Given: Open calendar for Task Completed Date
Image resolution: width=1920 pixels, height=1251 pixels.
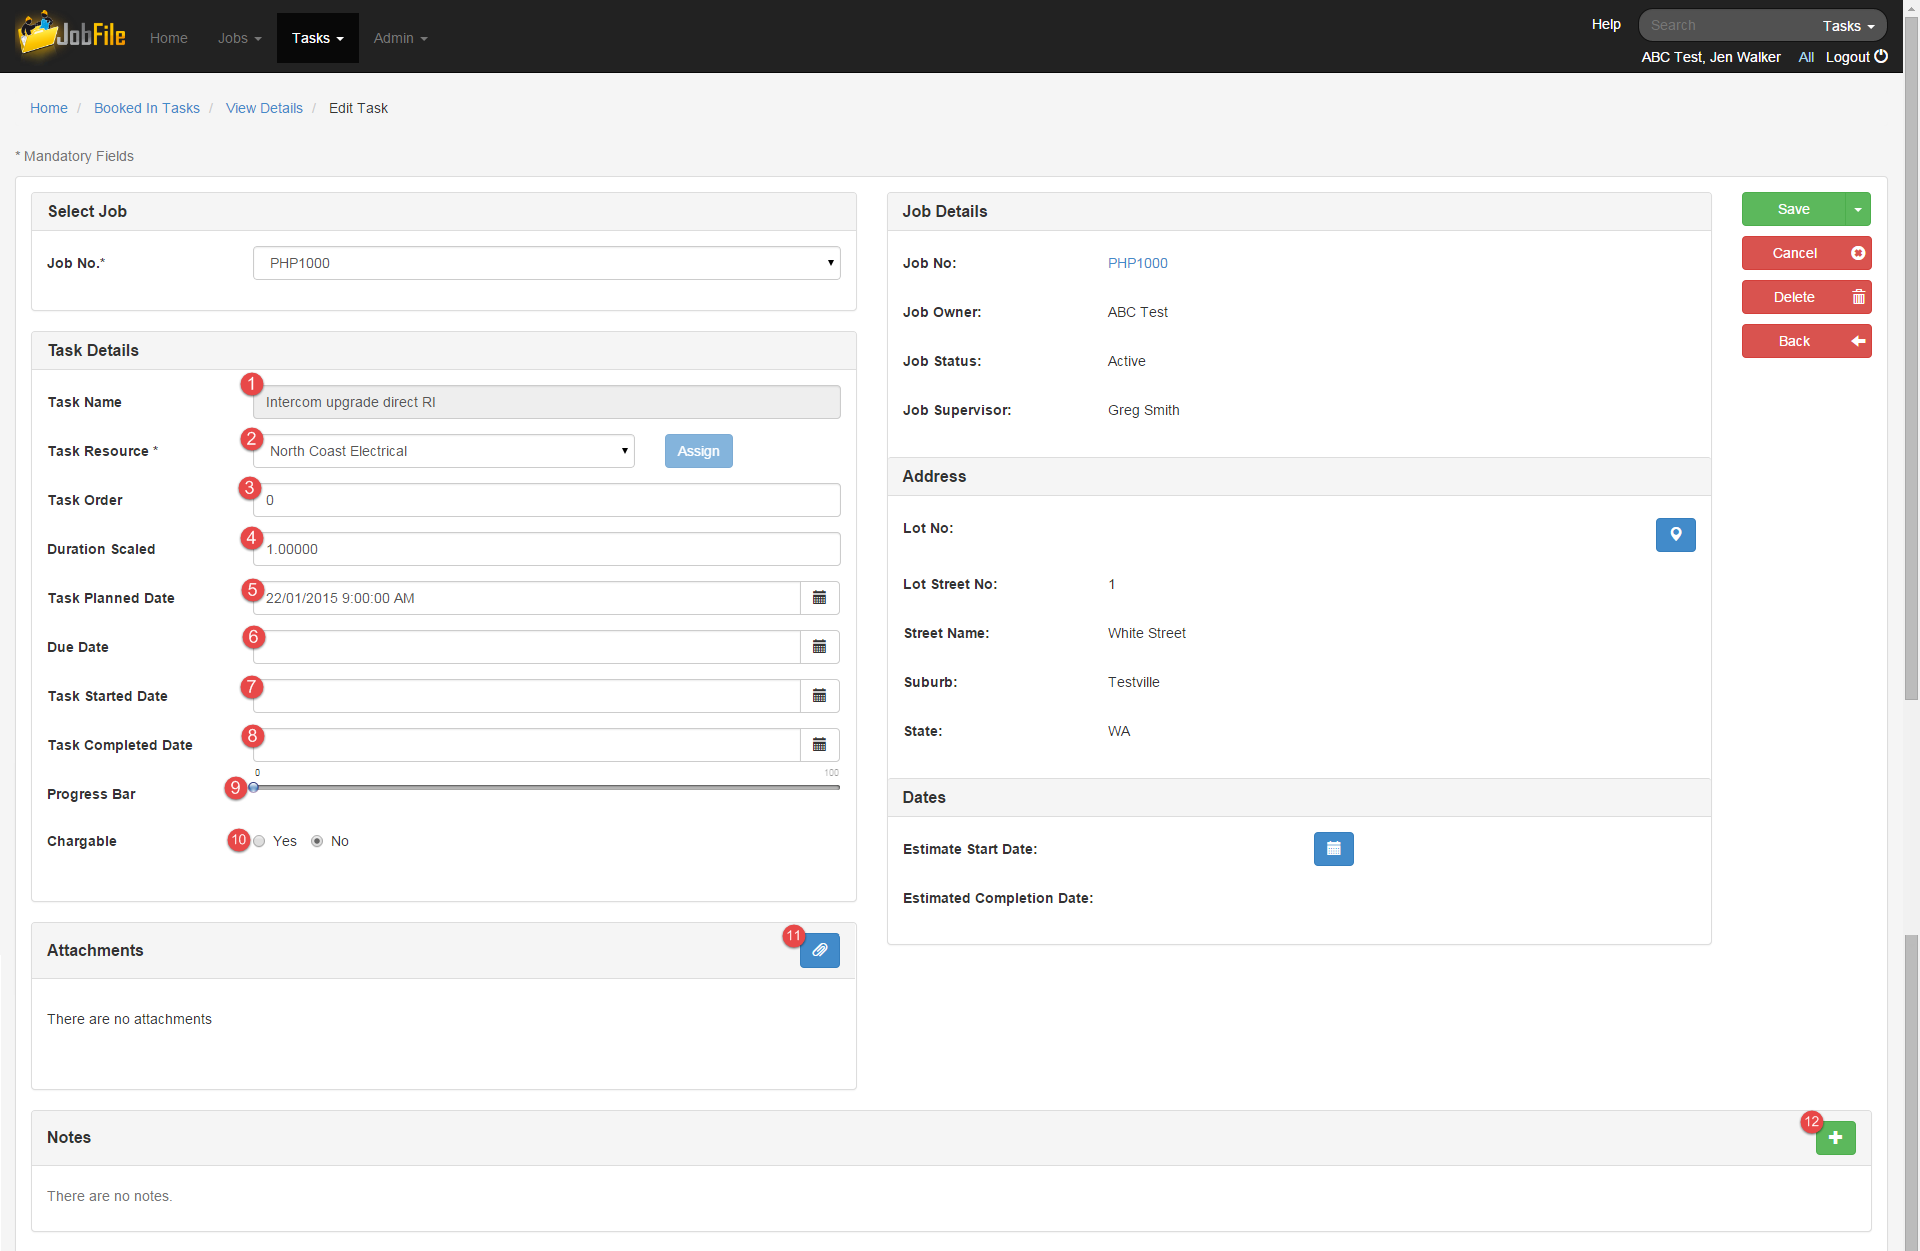Looking at the screenshot, I should pos(819,745).
